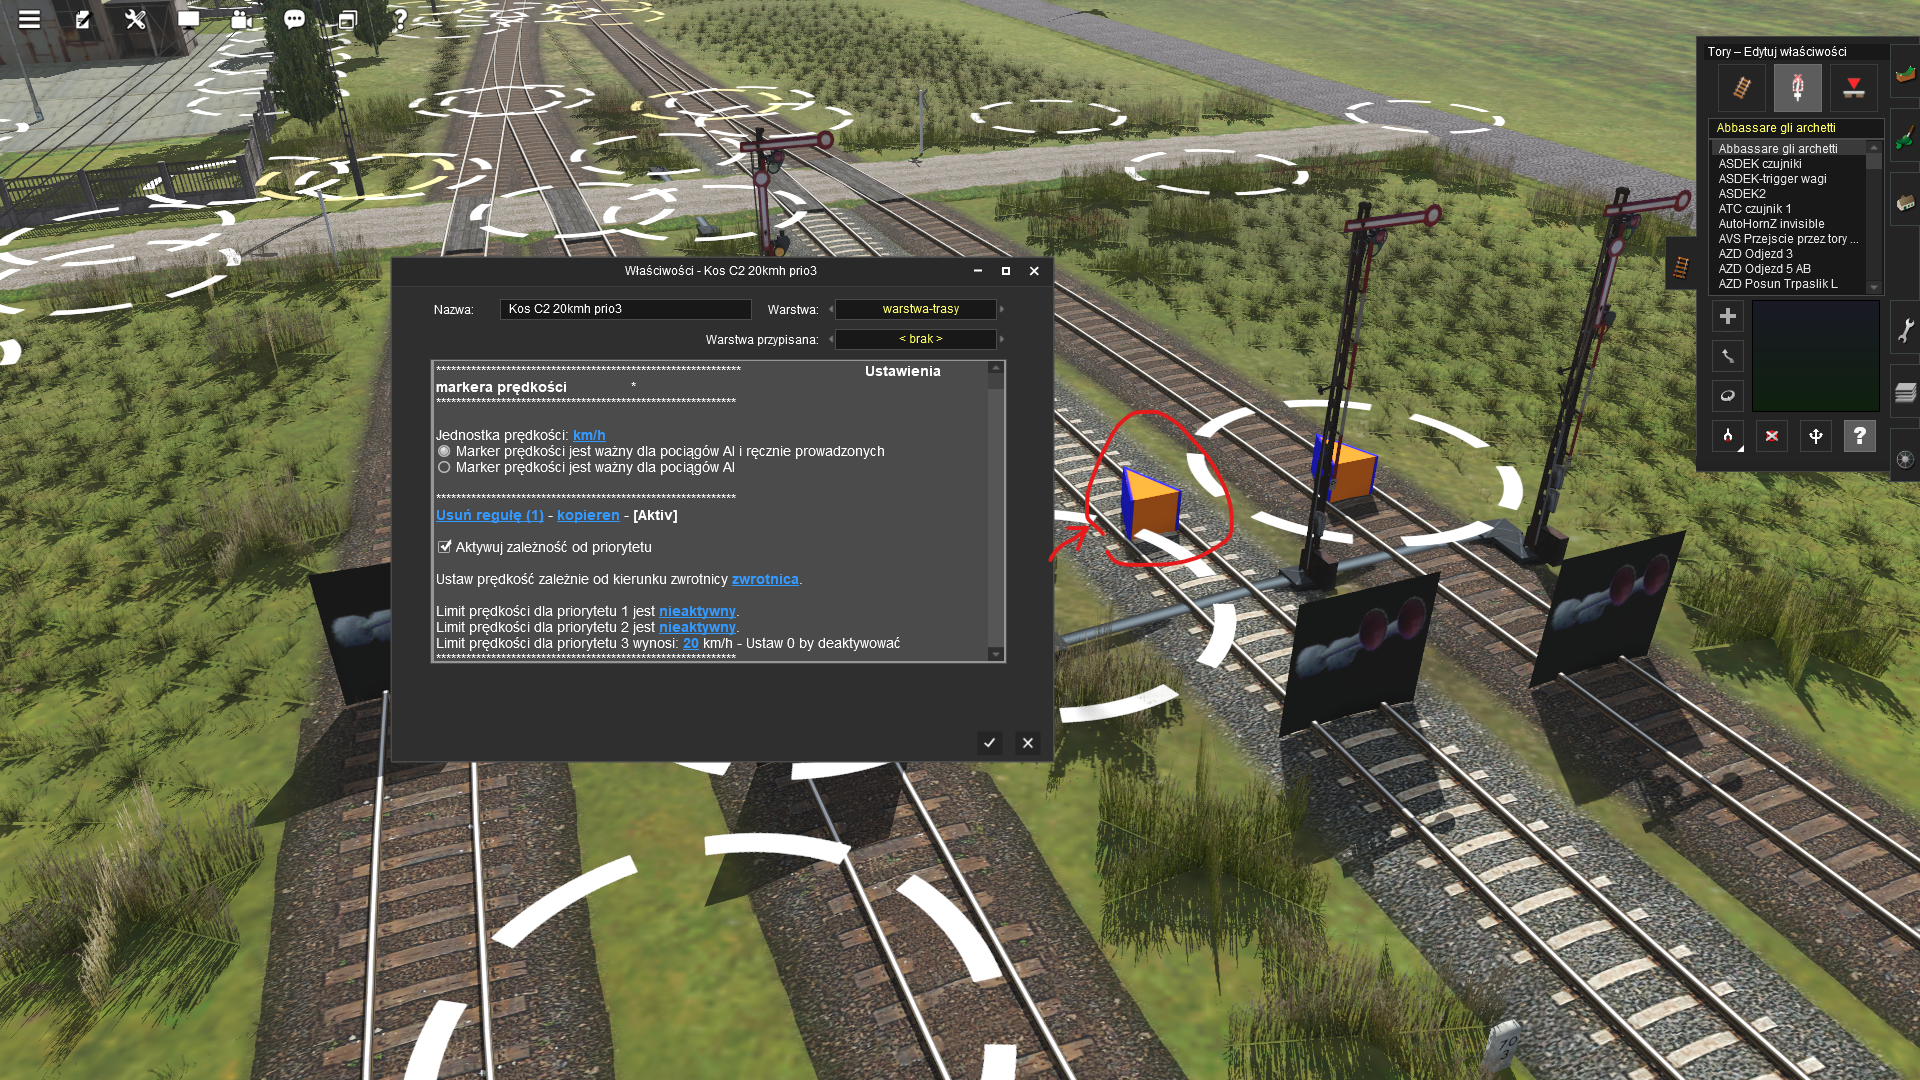Click the Nazwa input field

(x=625, y=309)
